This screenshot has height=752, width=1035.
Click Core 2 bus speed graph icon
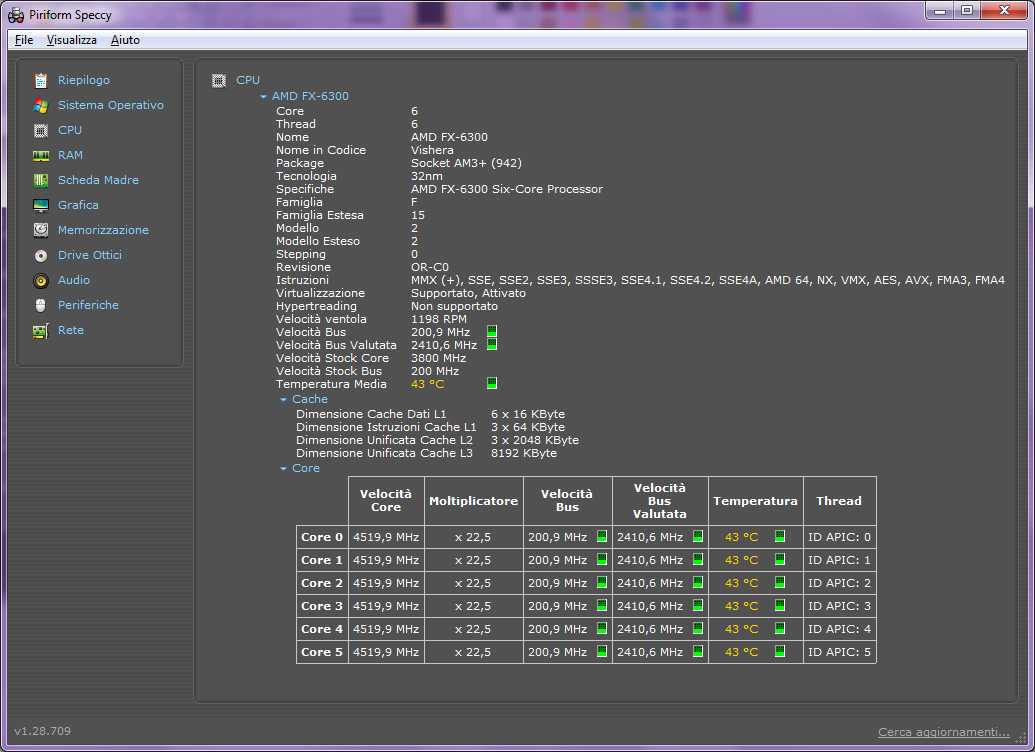(x=602, y=582)
